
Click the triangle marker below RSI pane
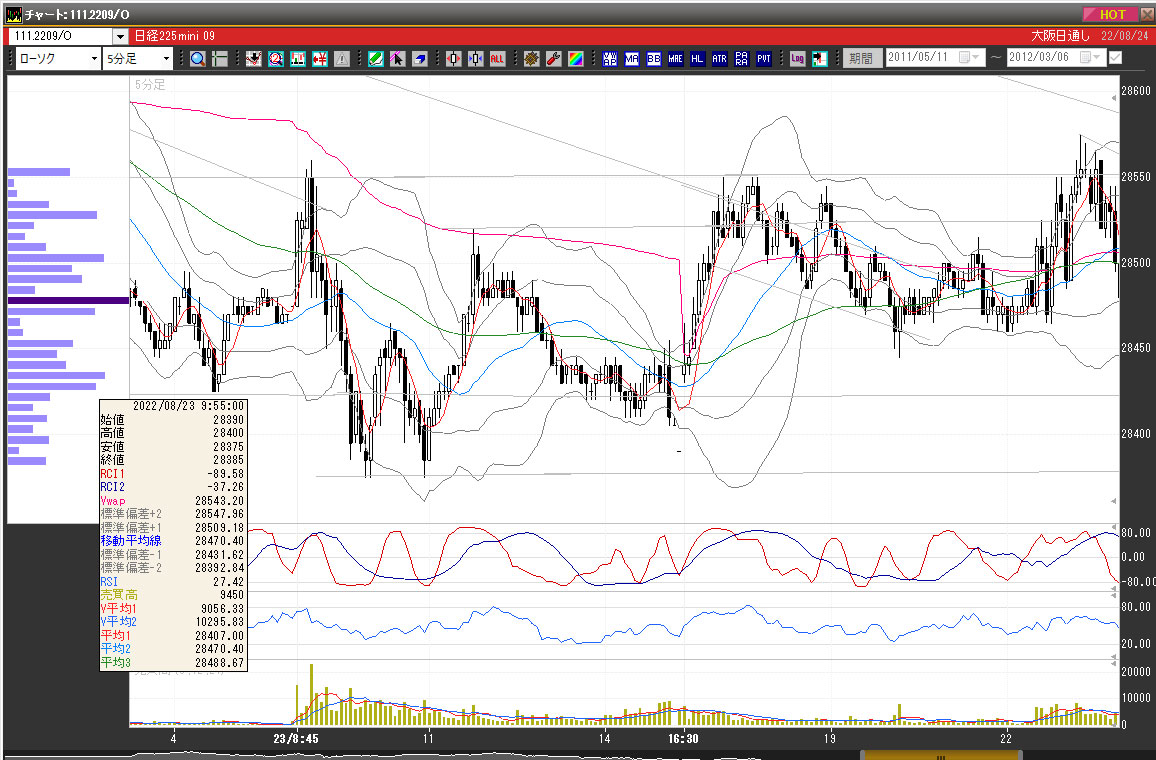(x=1113, y=663)
